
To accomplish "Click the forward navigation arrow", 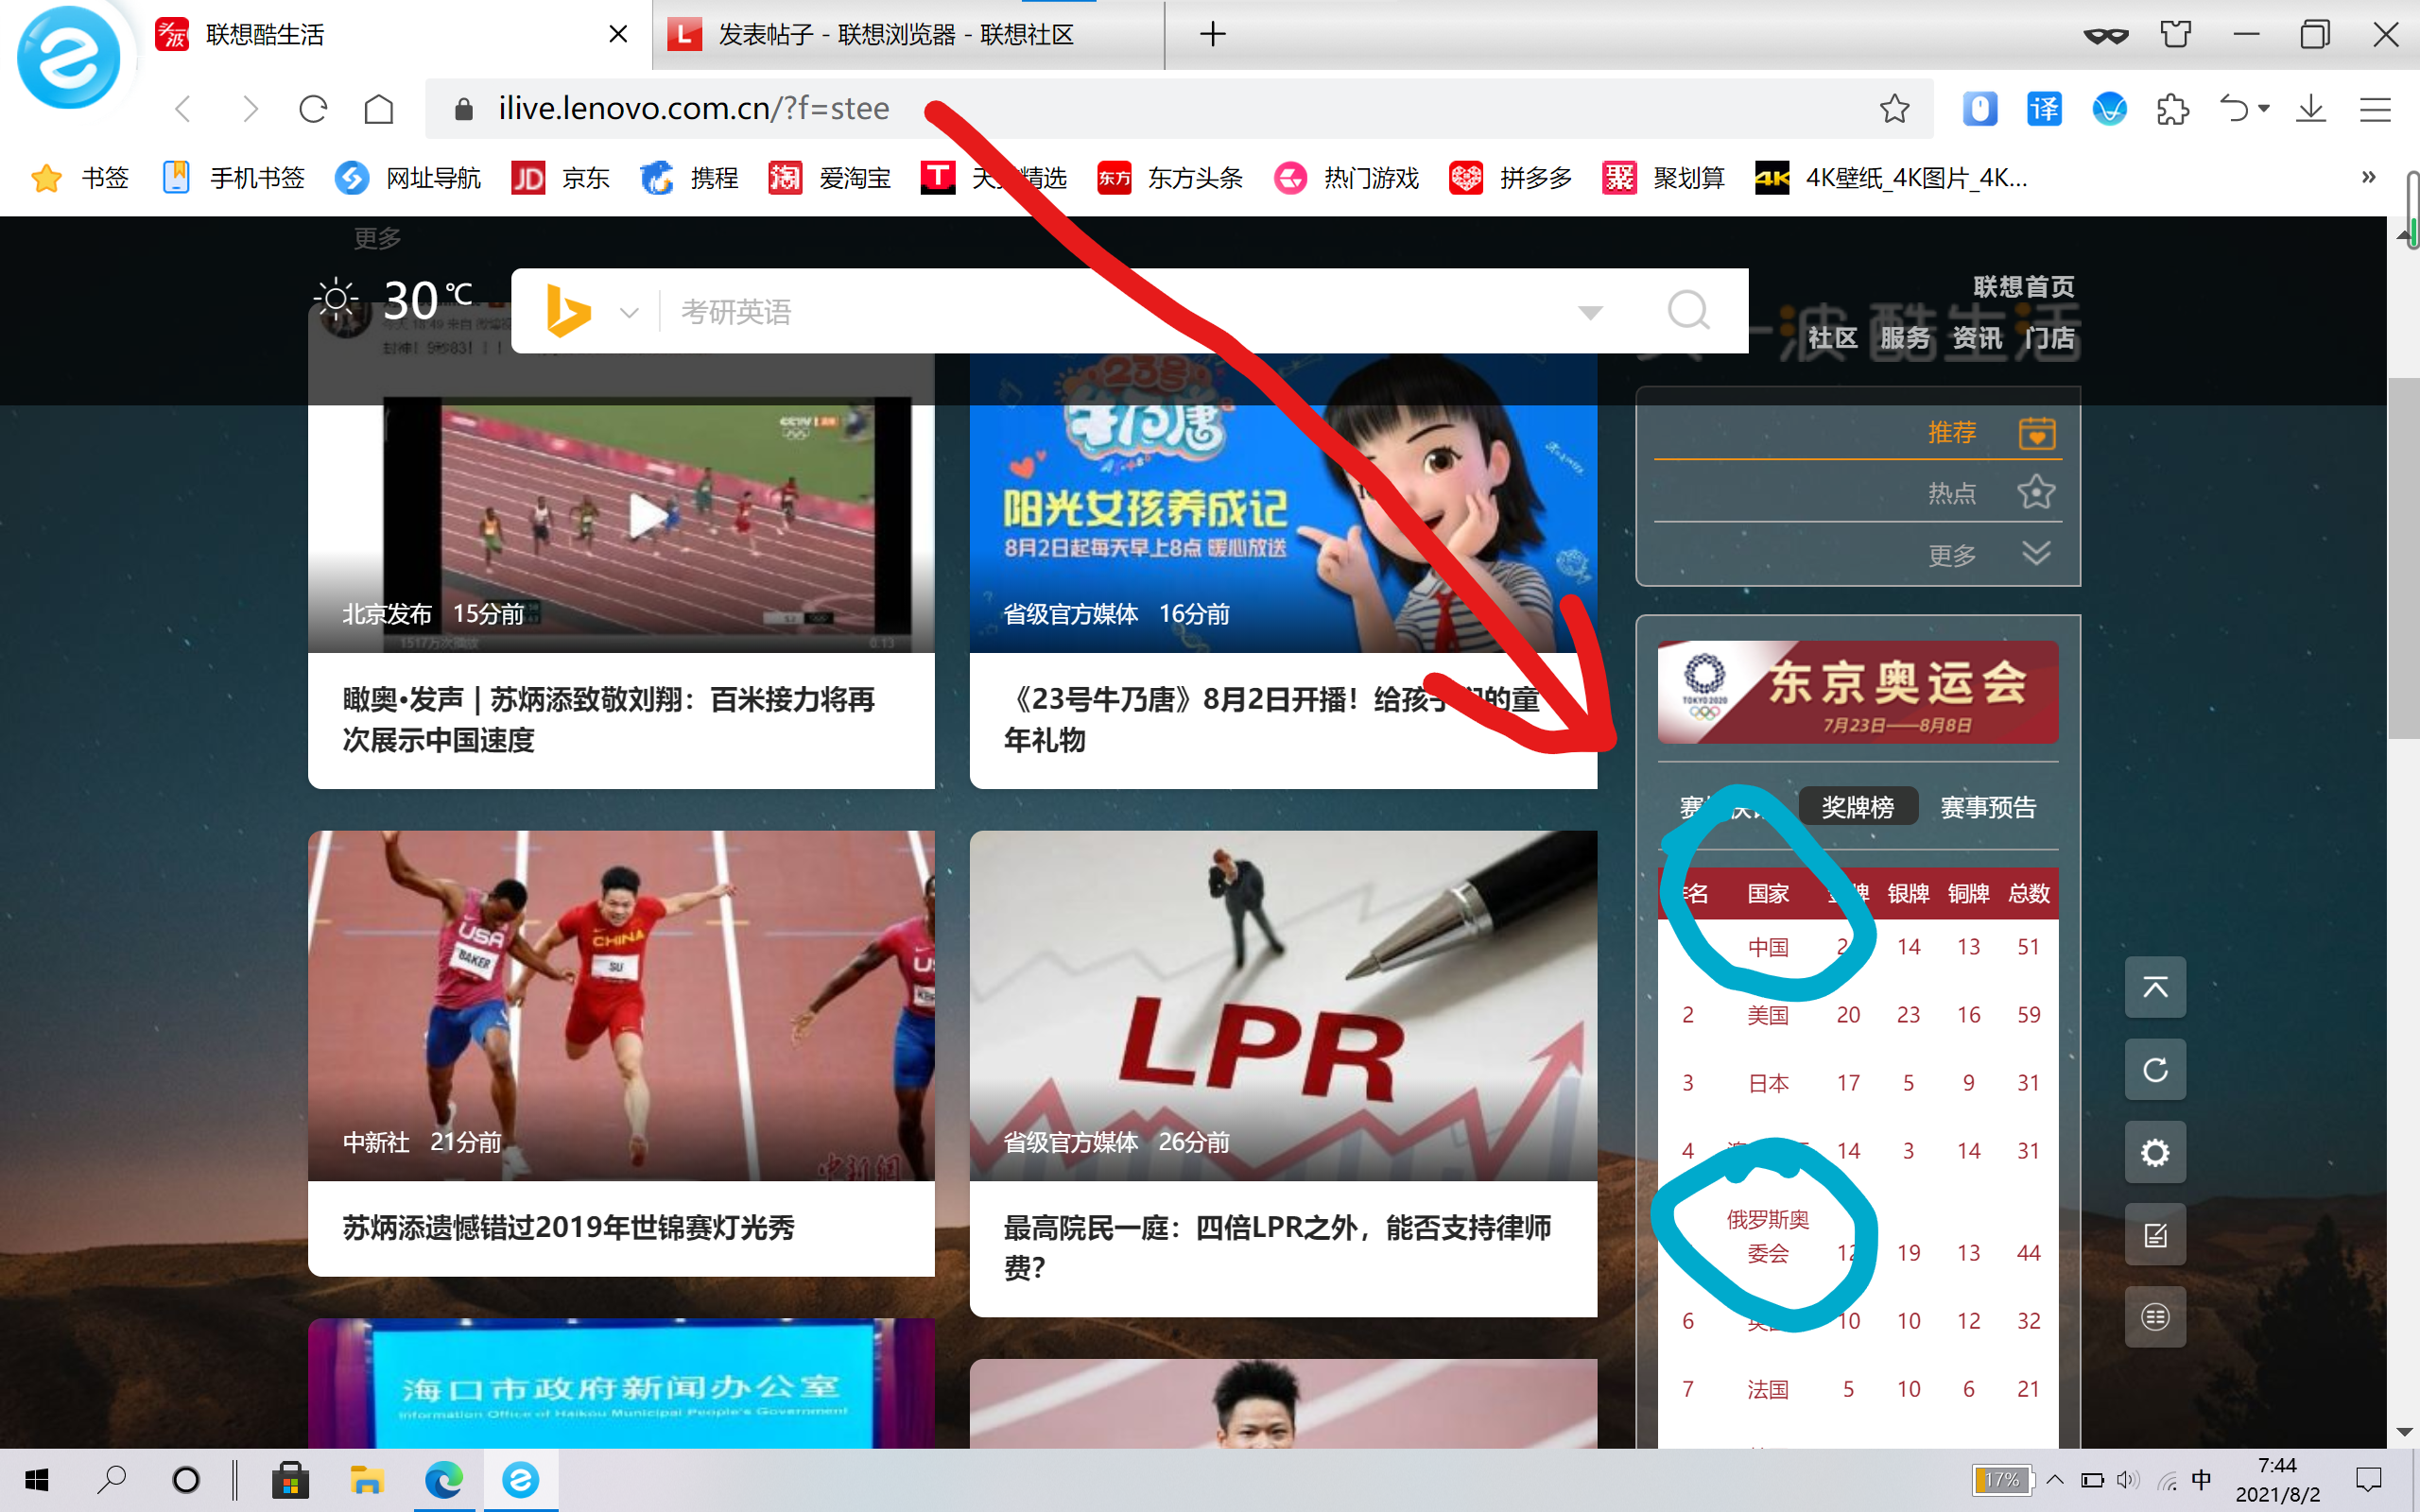I will (x=250, y=109).
